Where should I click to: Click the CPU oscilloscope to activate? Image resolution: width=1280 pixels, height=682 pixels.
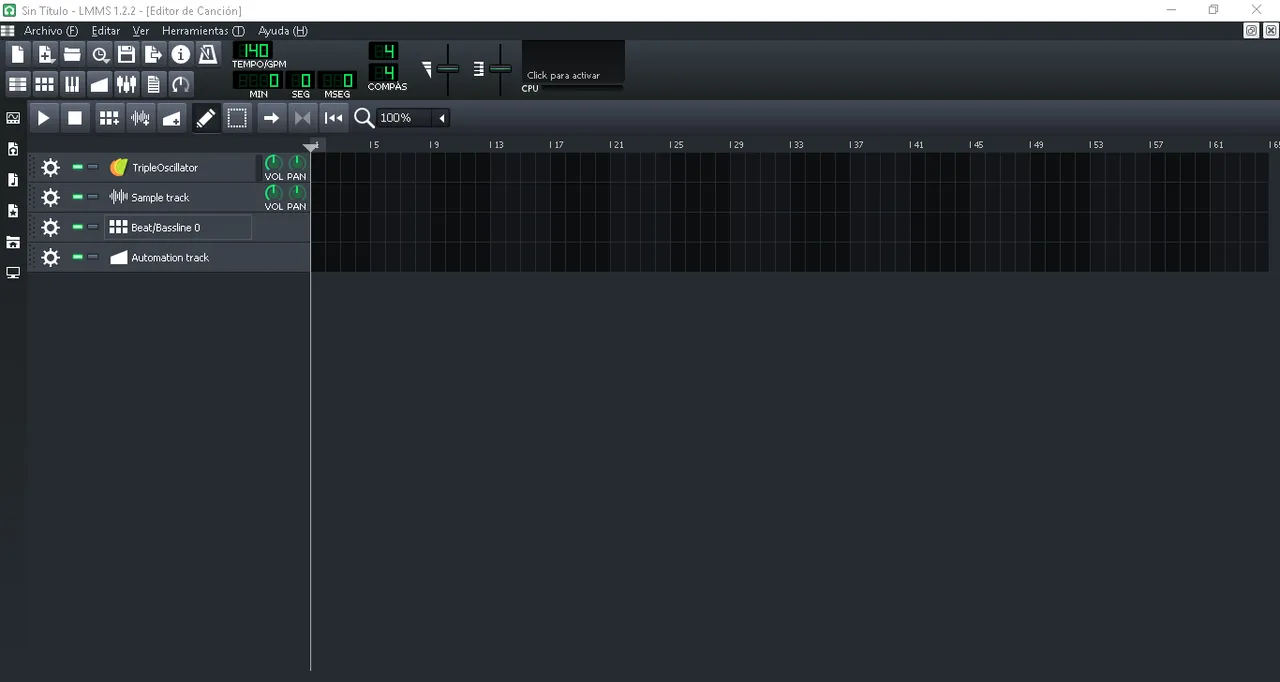coord(574,62)
